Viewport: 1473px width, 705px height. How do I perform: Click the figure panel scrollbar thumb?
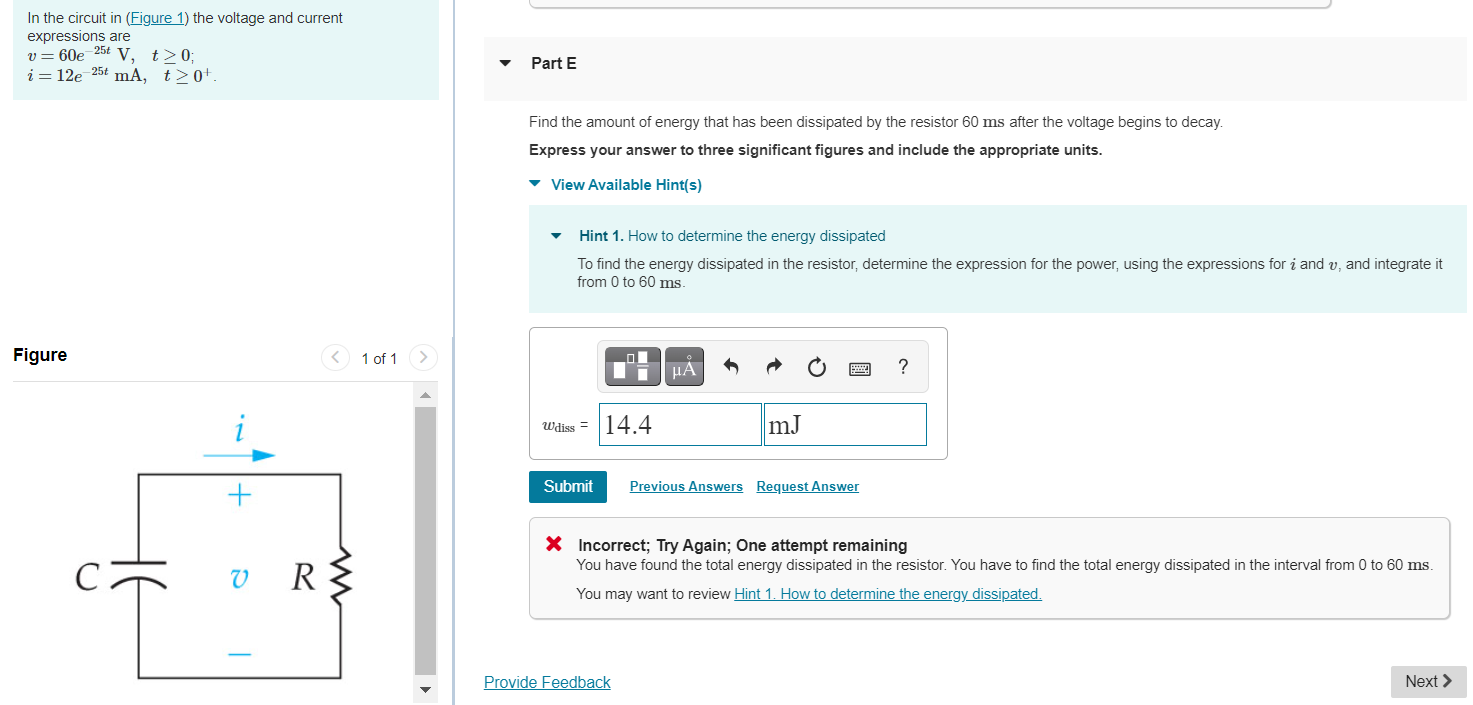[x=426, y=540]
